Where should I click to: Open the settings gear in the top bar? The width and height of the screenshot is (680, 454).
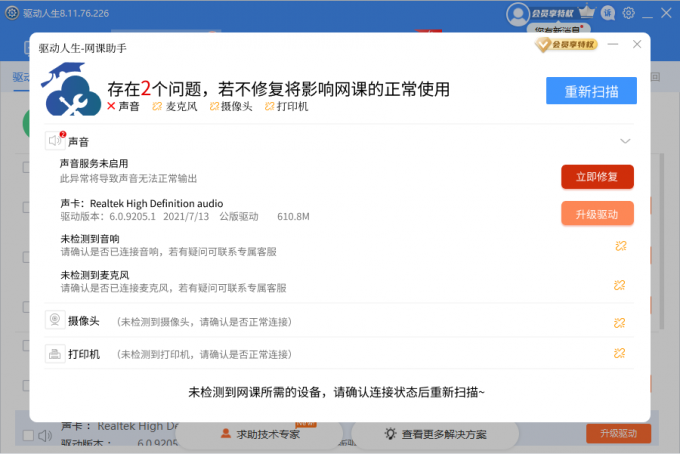click(x=629, y=13)
